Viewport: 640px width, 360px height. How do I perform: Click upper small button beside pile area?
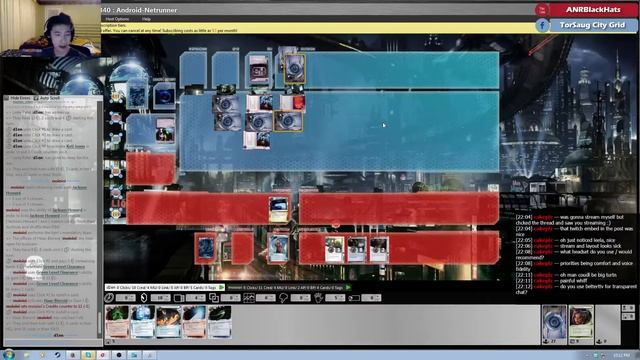628,308
